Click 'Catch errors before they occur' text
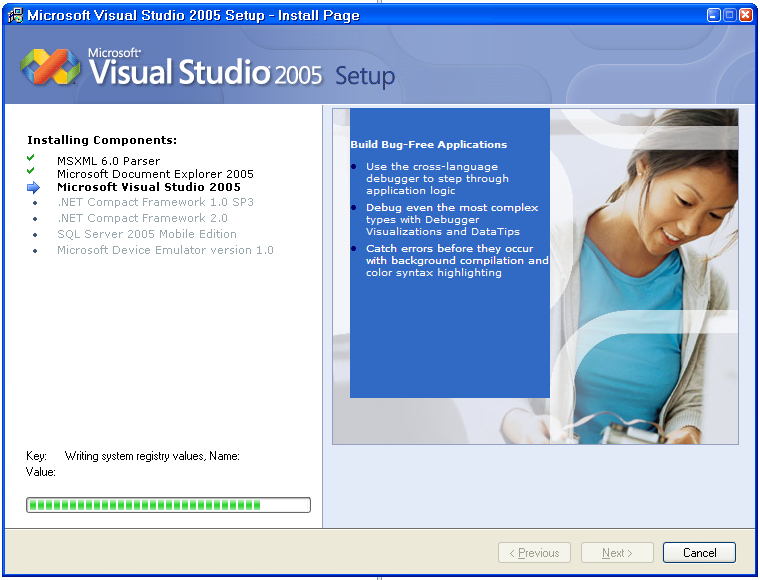 tap(457, 260)
